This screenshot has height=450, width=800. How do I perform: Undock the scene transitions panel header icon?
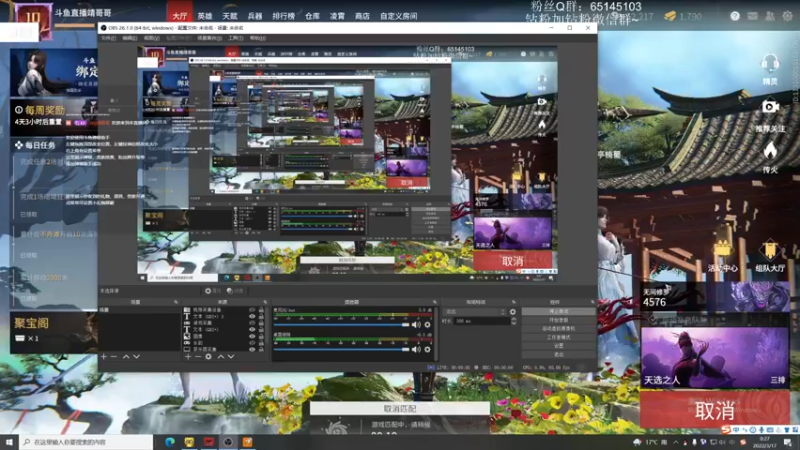(514, 302)
